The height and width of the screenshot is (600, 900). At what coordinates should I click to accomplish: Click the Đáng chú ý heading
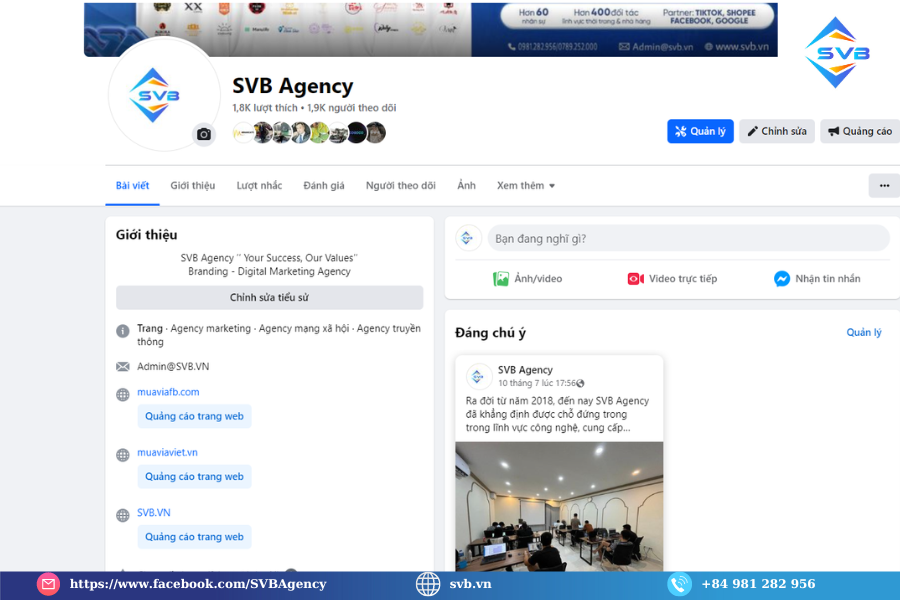pyautogui.click(x=490, y=333)
